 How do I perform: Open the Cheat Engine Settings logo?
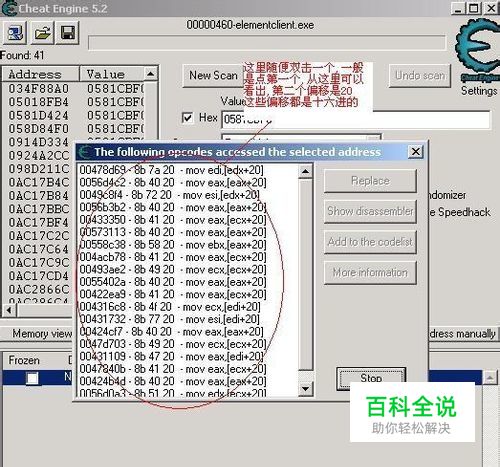(x=477, y=50)
